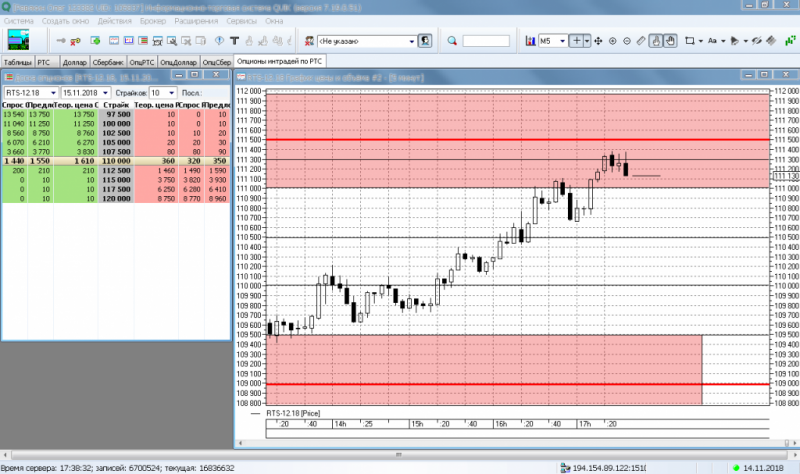Open the Окна menu
The height and width of the screenshot is (474, 800).
pos(274,21)
